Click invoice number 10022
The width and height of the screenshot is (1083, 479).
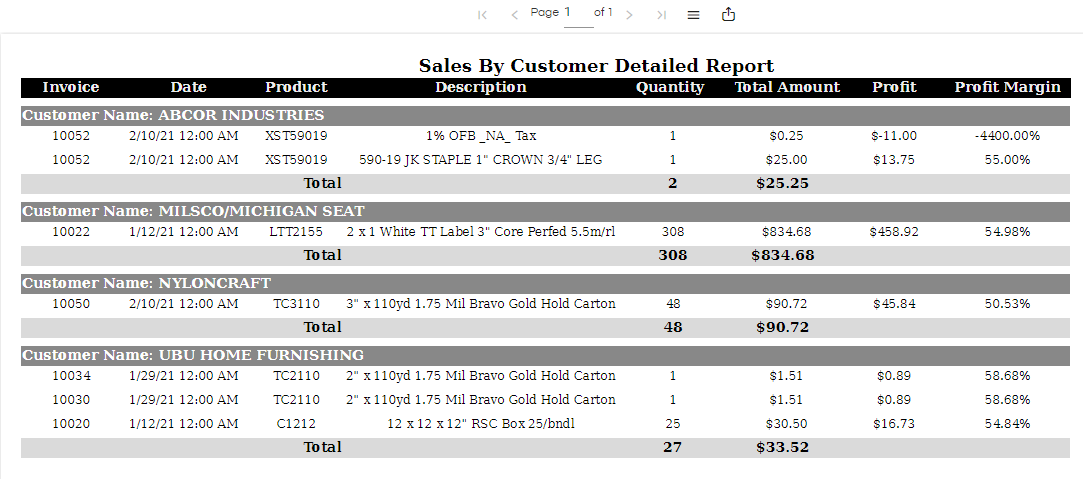(x=71, y=232)
